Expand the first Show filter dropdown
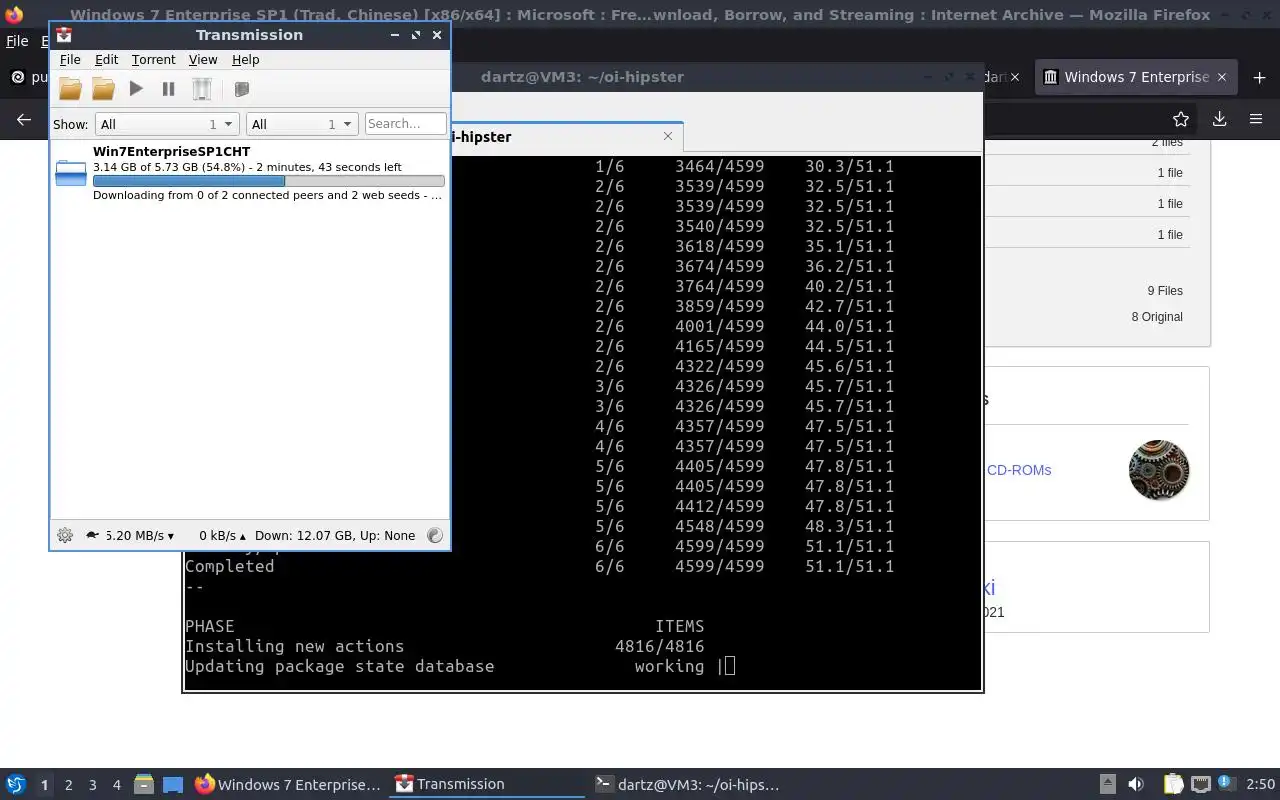This screenshot has height=800, width=1280. pyautogui.click(x=166, y=124)
